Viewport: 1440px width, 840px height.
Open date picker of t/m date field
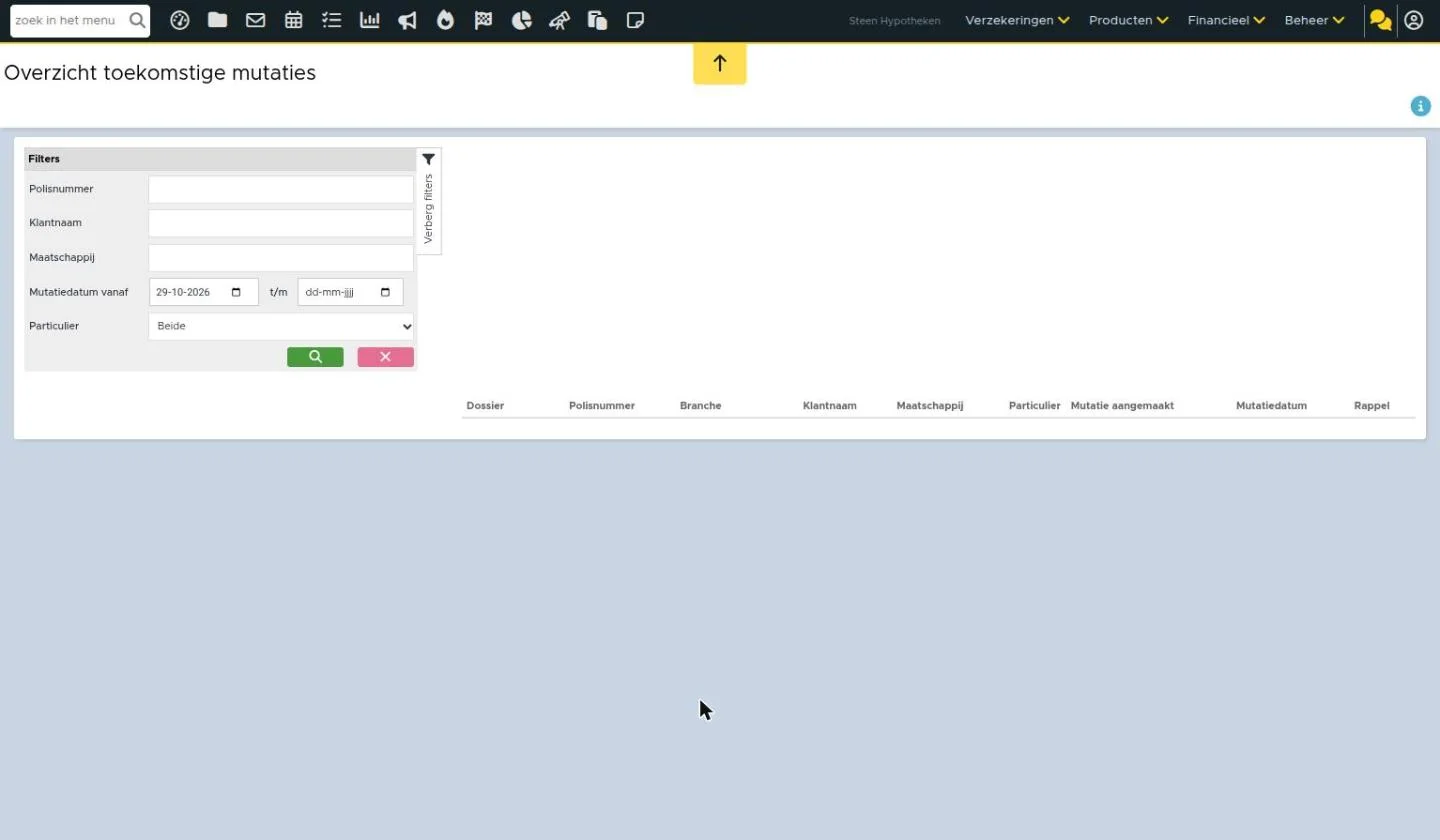(x=385, y=292)
